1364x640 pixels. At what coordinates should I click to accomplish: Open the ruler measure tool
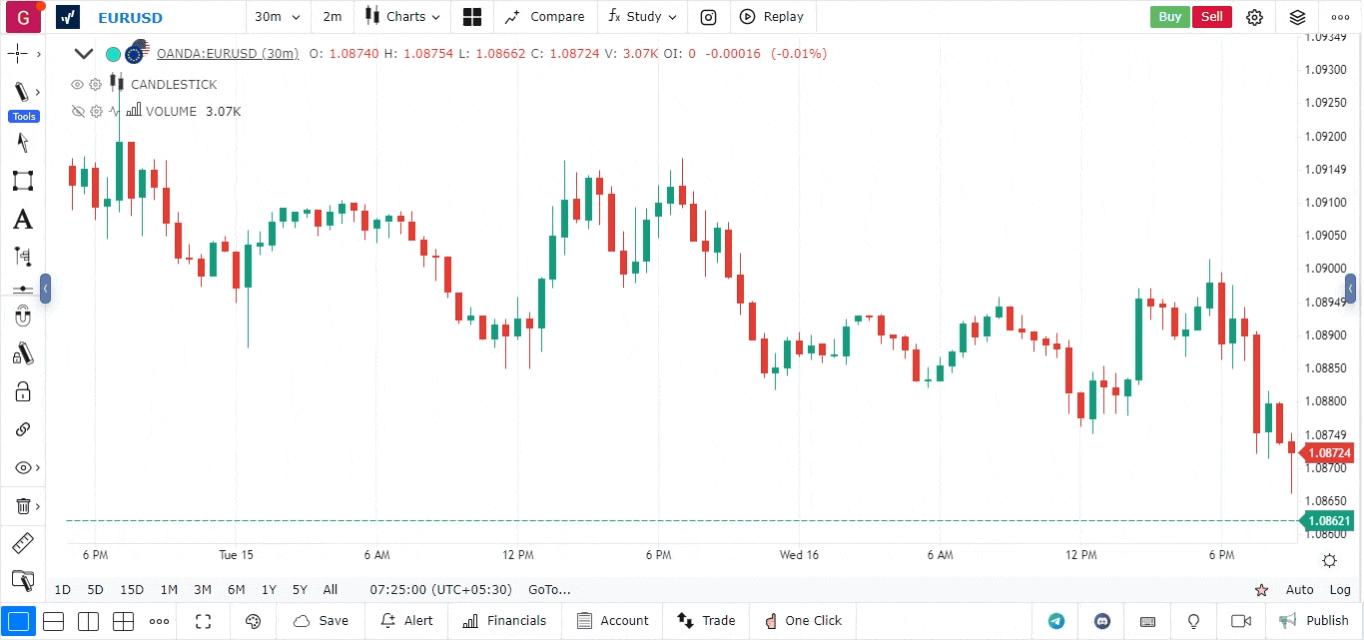[x=22, y=543]
